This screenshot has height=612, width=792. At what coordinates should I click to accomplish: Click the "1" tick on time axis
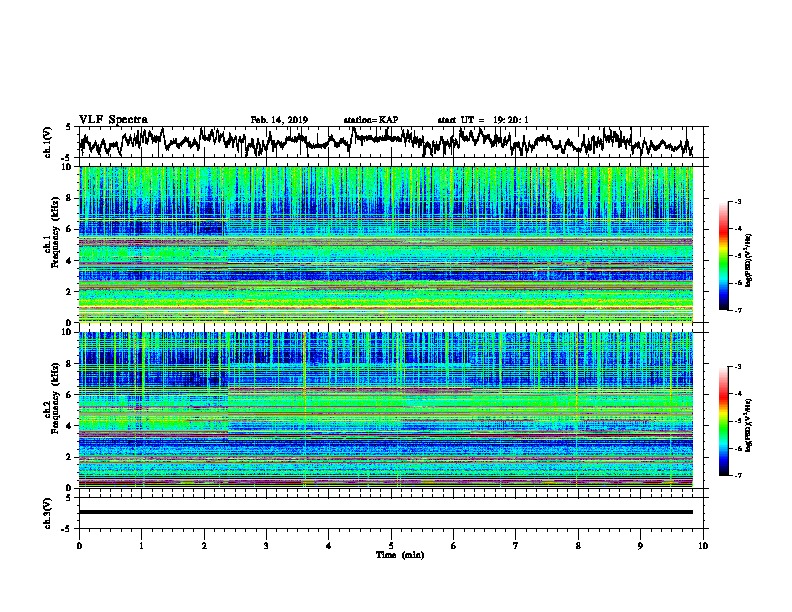(x=141, y=546)
